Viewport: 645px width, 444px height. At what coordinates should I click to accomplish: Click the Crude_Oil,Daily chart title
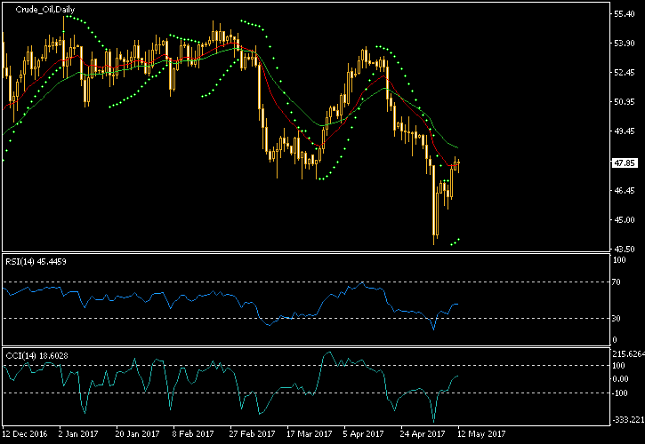(x=45, y=9)
